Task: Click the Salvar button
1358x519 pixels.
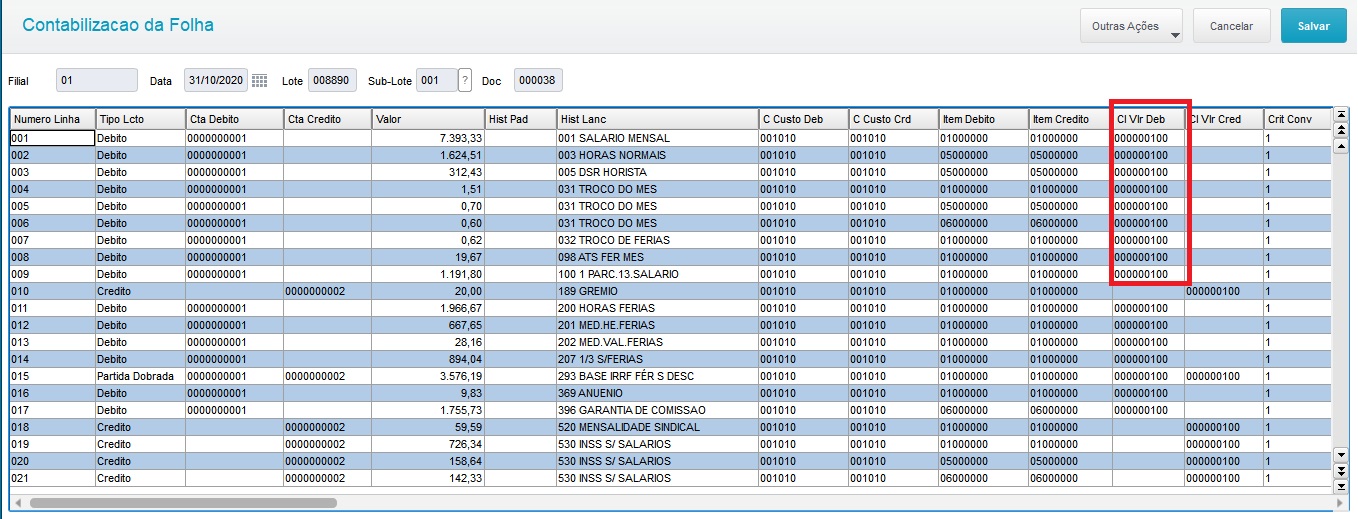Action: (1313, 26)
